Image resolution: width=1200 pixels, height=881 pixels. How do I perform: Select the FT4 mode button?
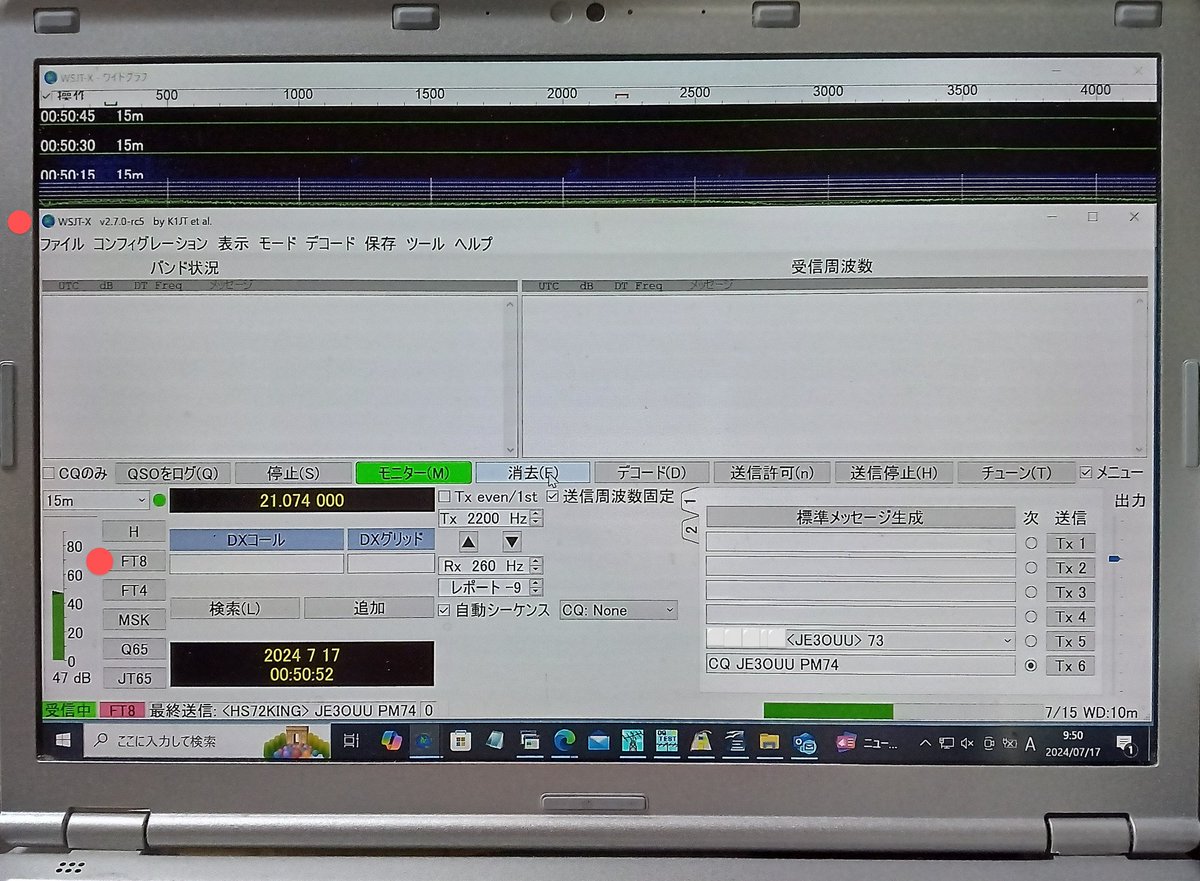[134, 590]
